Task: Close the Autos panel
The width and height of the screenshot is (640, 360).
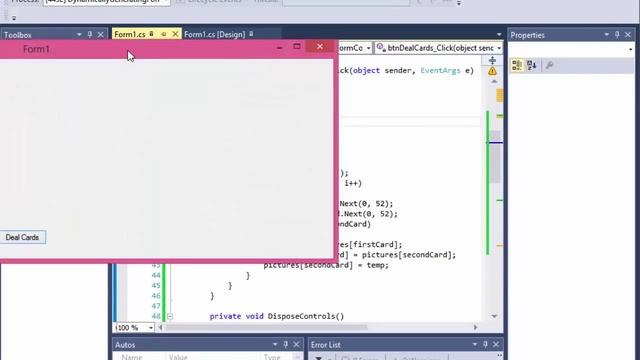Action: tap(296, 345)
